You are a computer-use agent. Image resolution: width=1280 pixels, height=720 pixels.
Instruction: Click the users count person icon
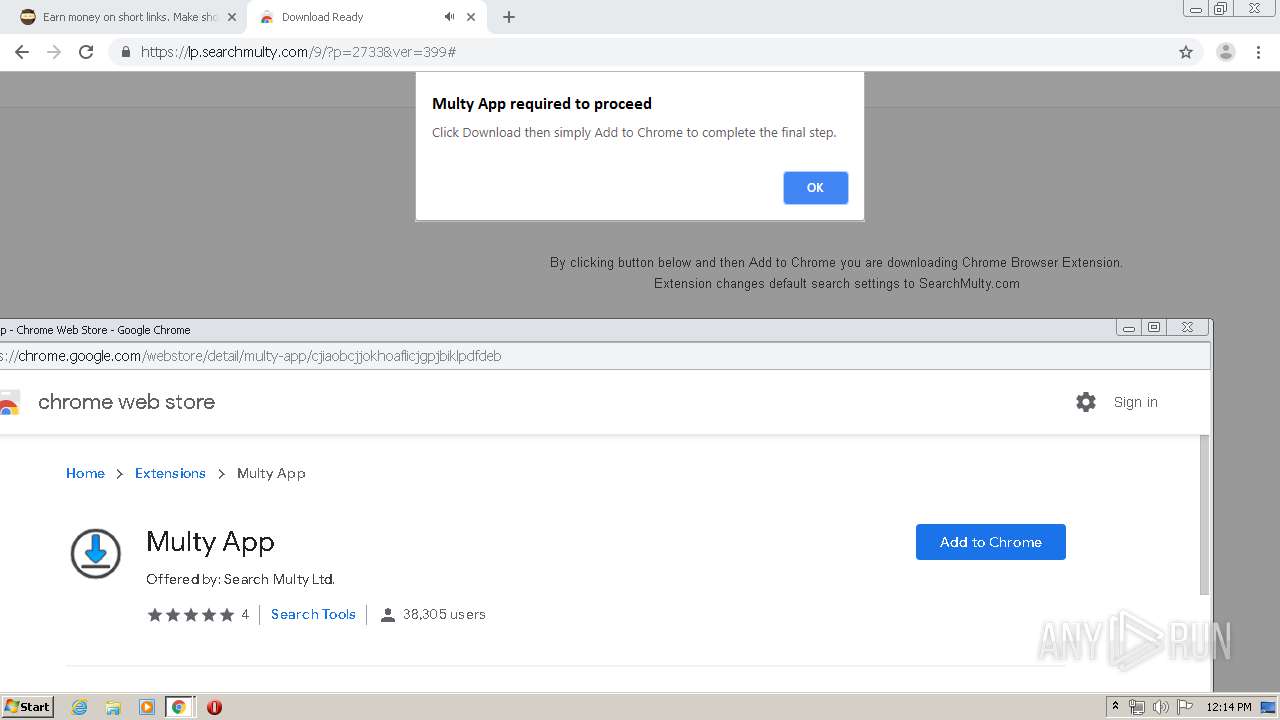pyautogui.click(x=388, y=615)
